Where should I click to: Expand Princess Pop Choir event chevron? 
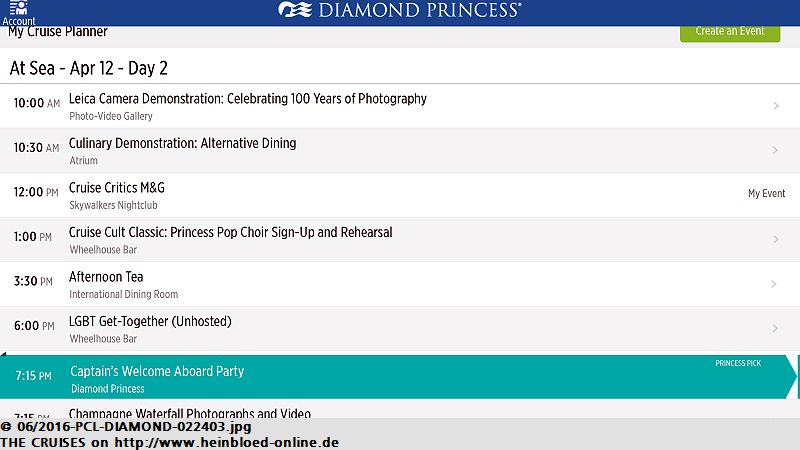[776, 239]
